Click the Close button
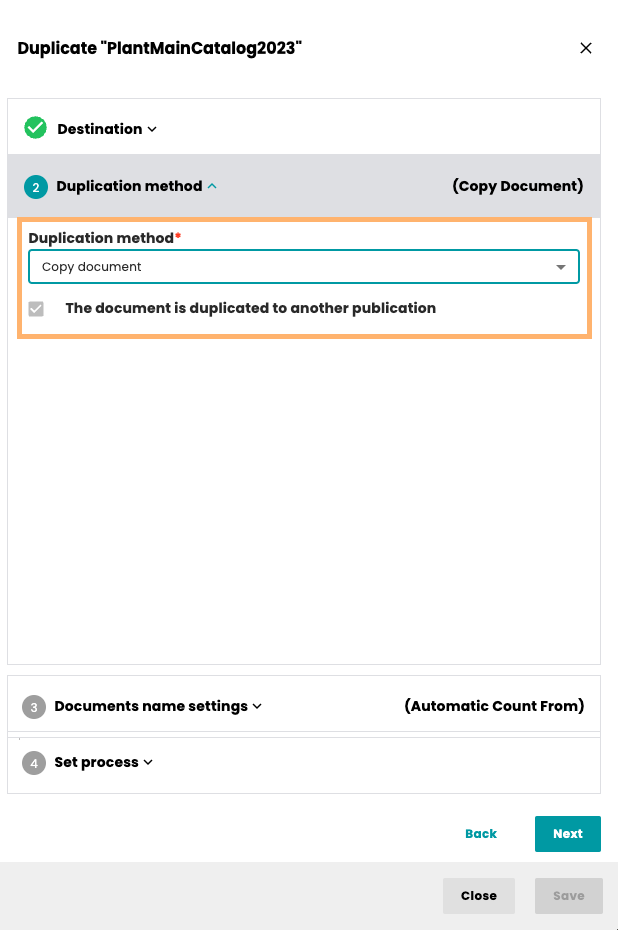Image resolution: width=618 pixels, height=930 pixels. click(x=478, y=895)
